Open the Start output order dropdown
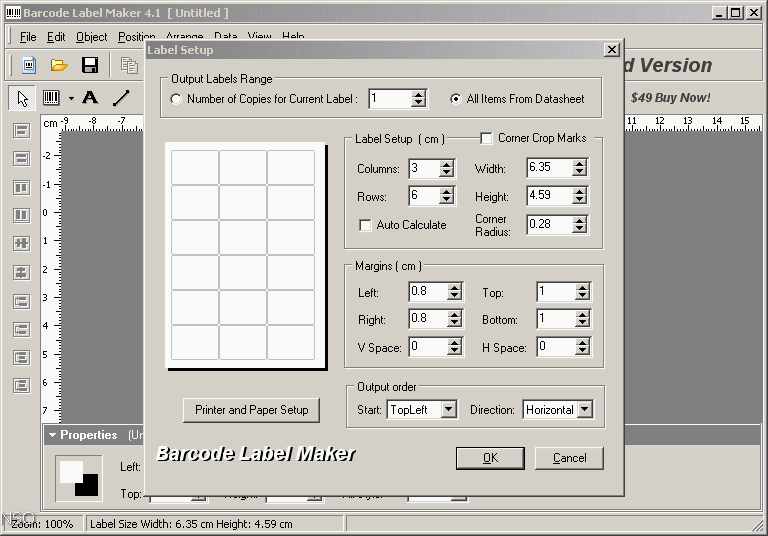This screenshot has width=768, height=536. tap(449, 409)
